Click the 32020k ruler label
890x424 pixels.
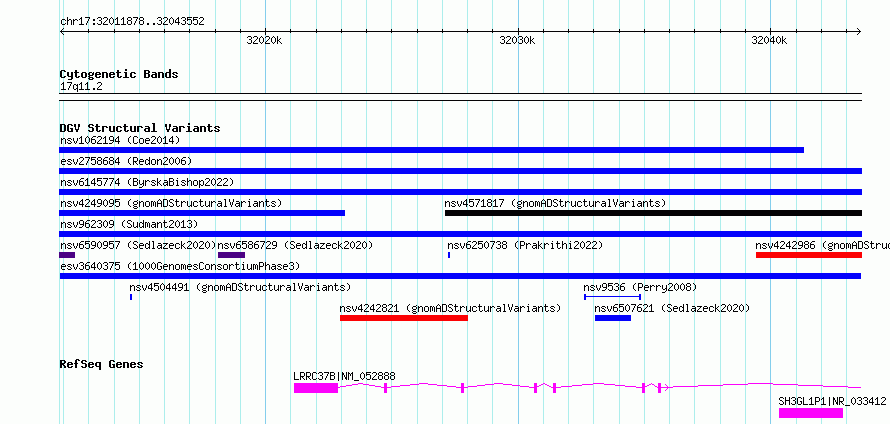(265, 40)
